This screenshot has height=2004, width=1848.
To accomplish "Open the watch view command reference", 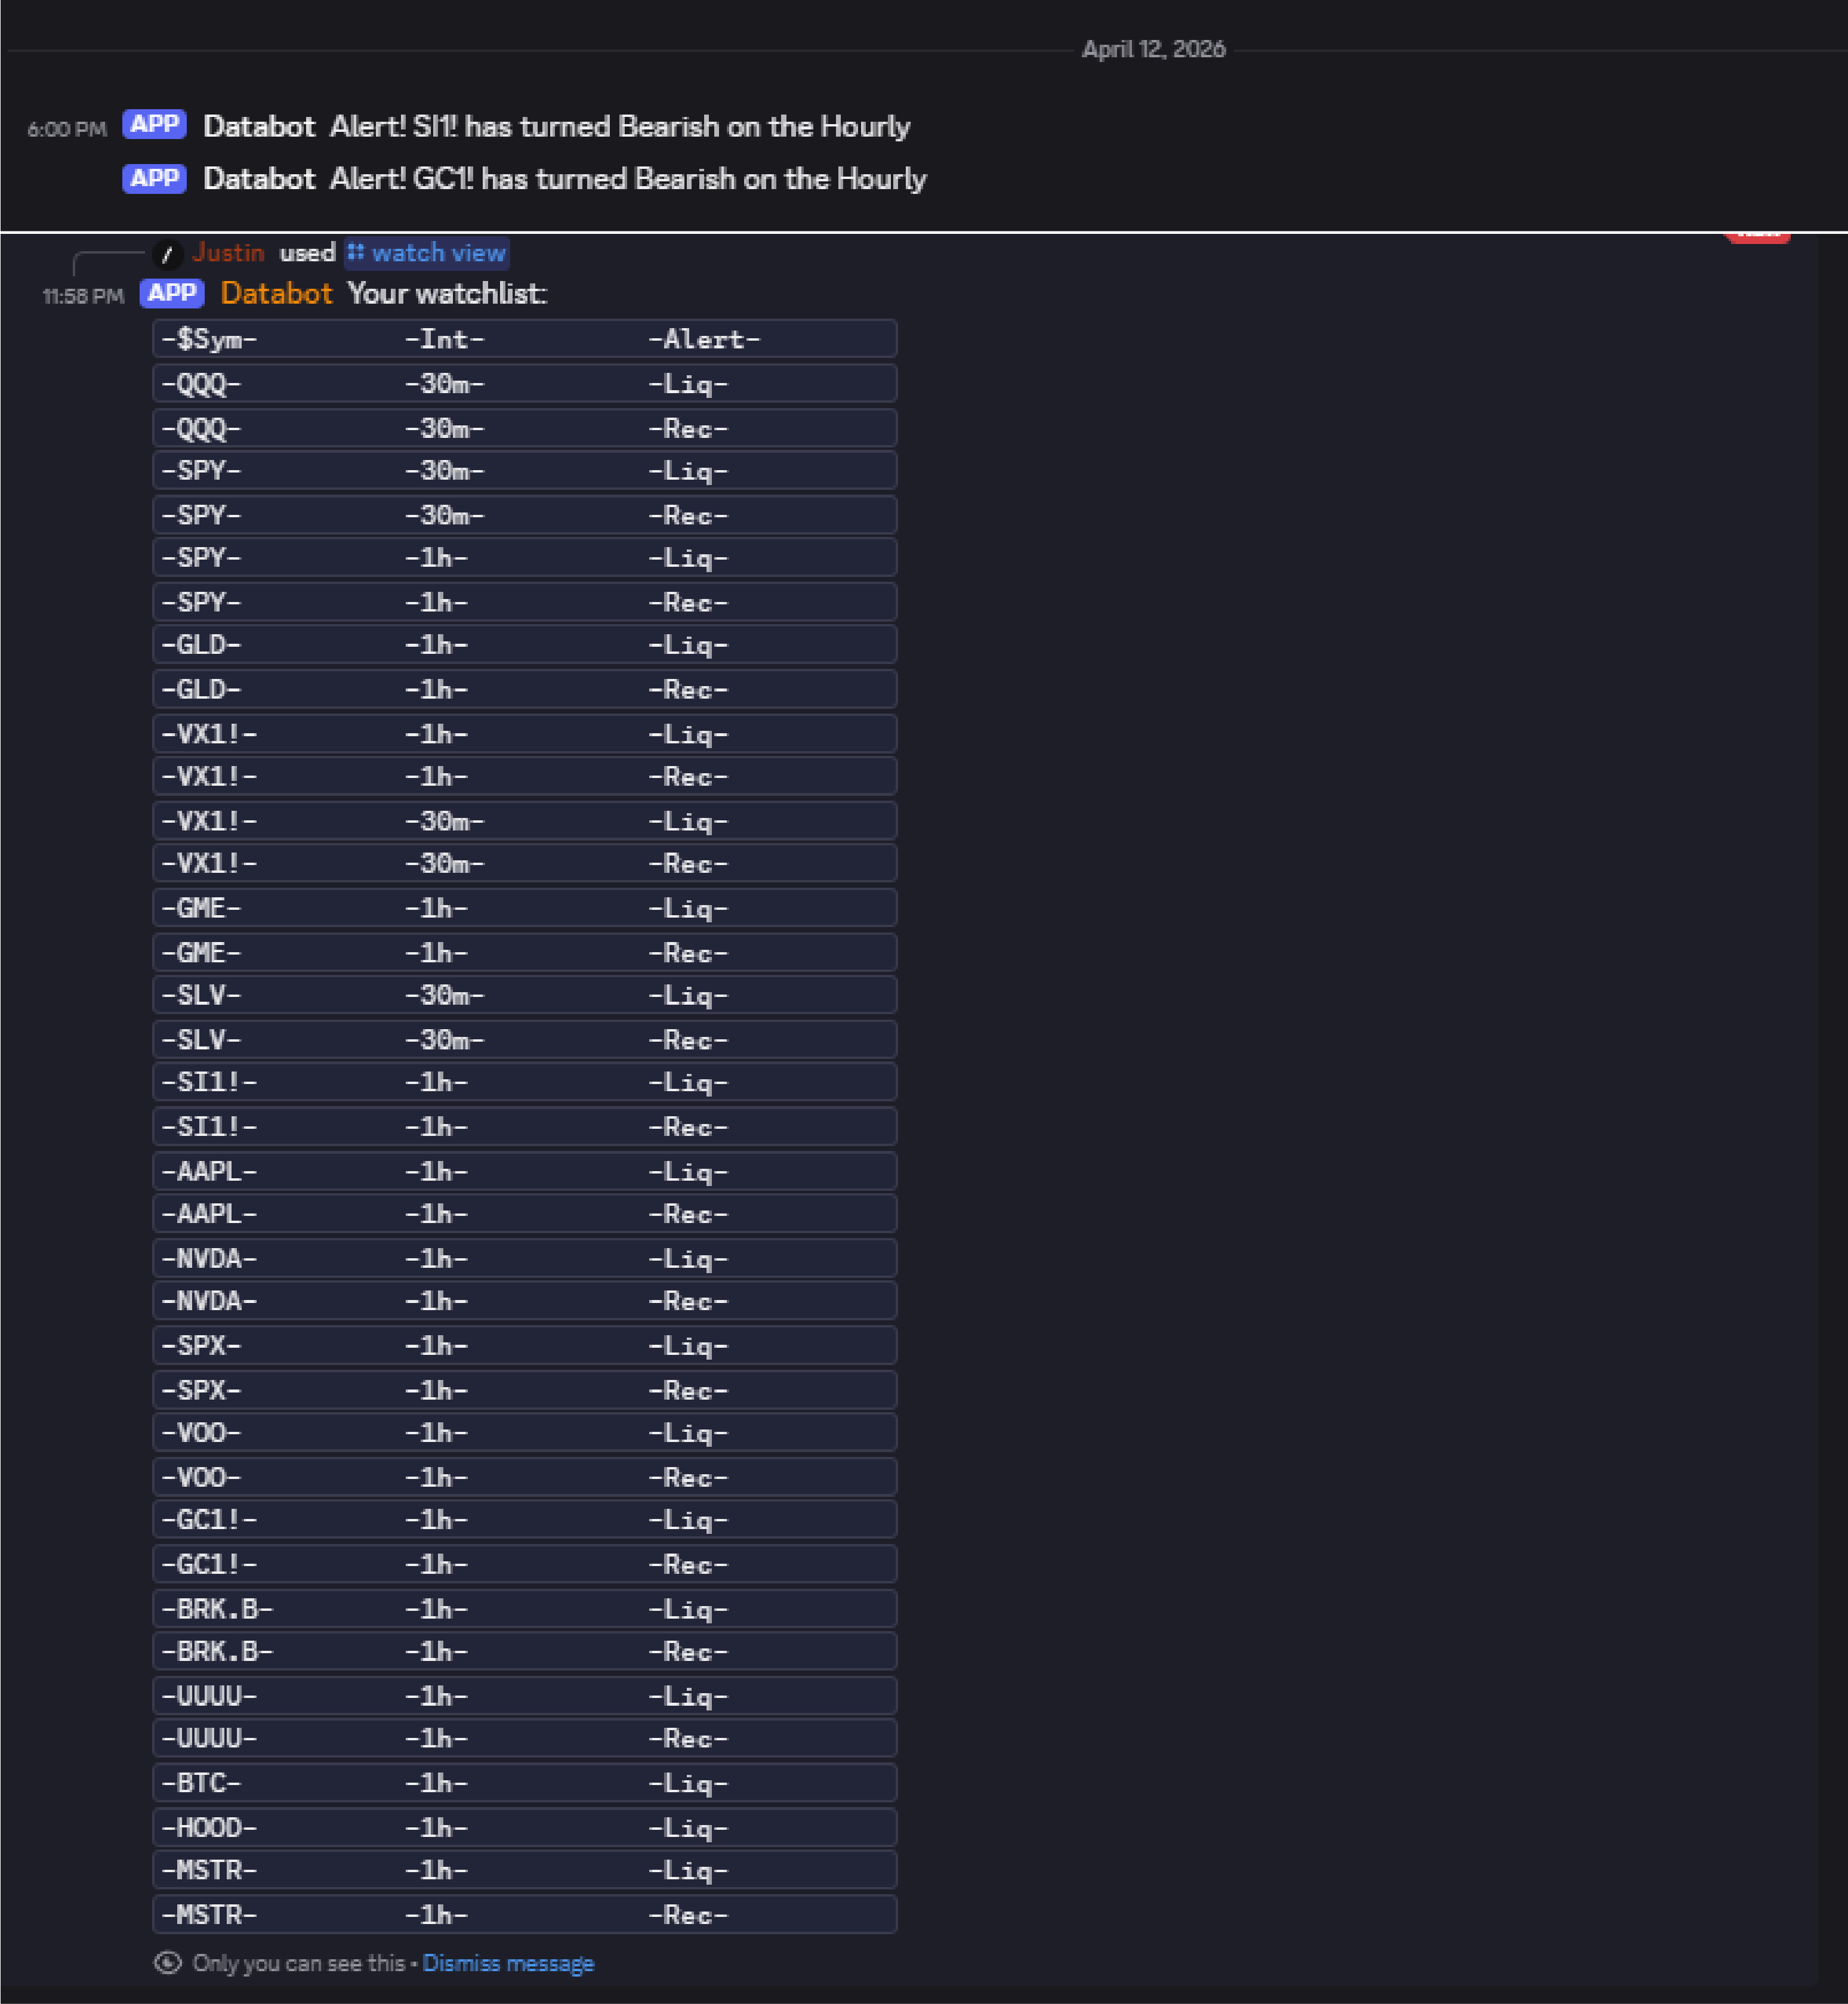I will 436,253.
